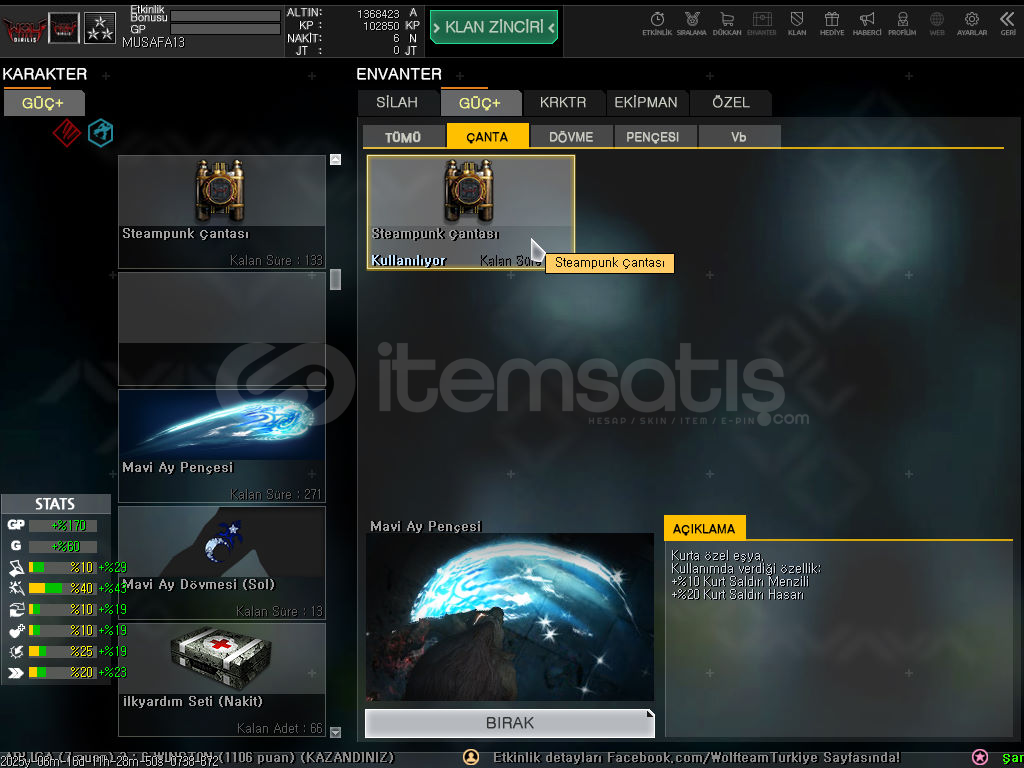Click the BIRAK button
The image size is (1024, 768).
click(509, 723)
